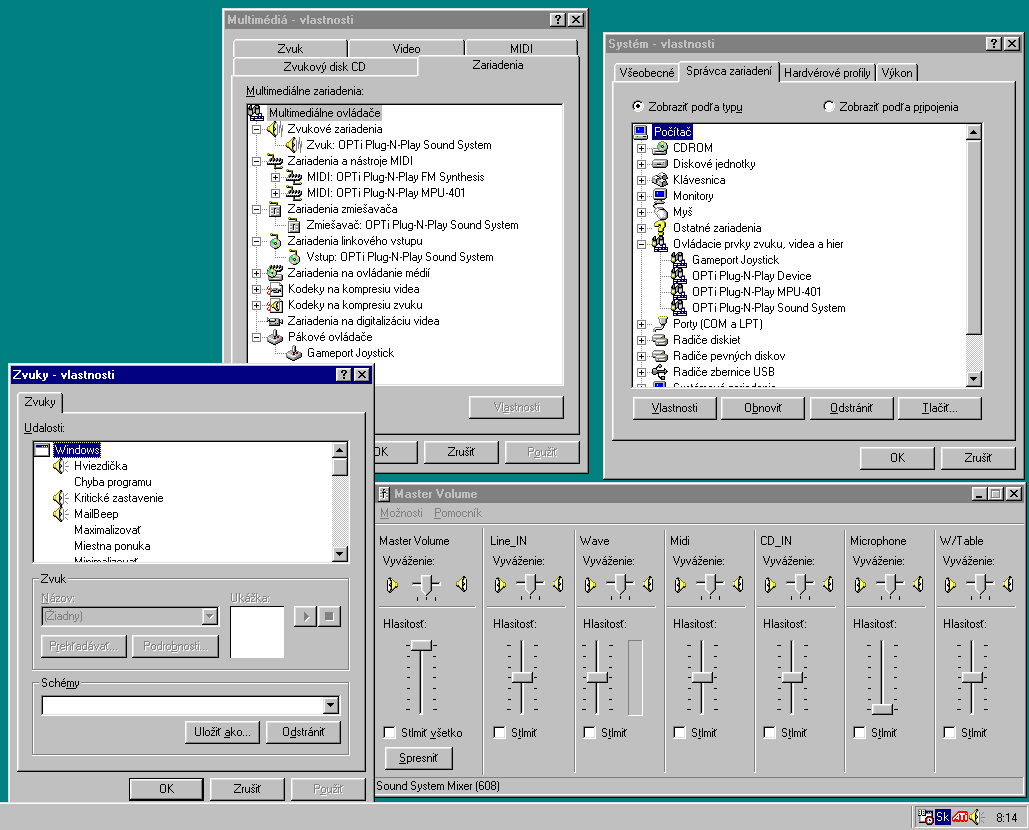Select Zobraziť podľa pripojenia radio button
This screenshot has width=1029, height=830.
pyautogui.click(x=829, y=107)
